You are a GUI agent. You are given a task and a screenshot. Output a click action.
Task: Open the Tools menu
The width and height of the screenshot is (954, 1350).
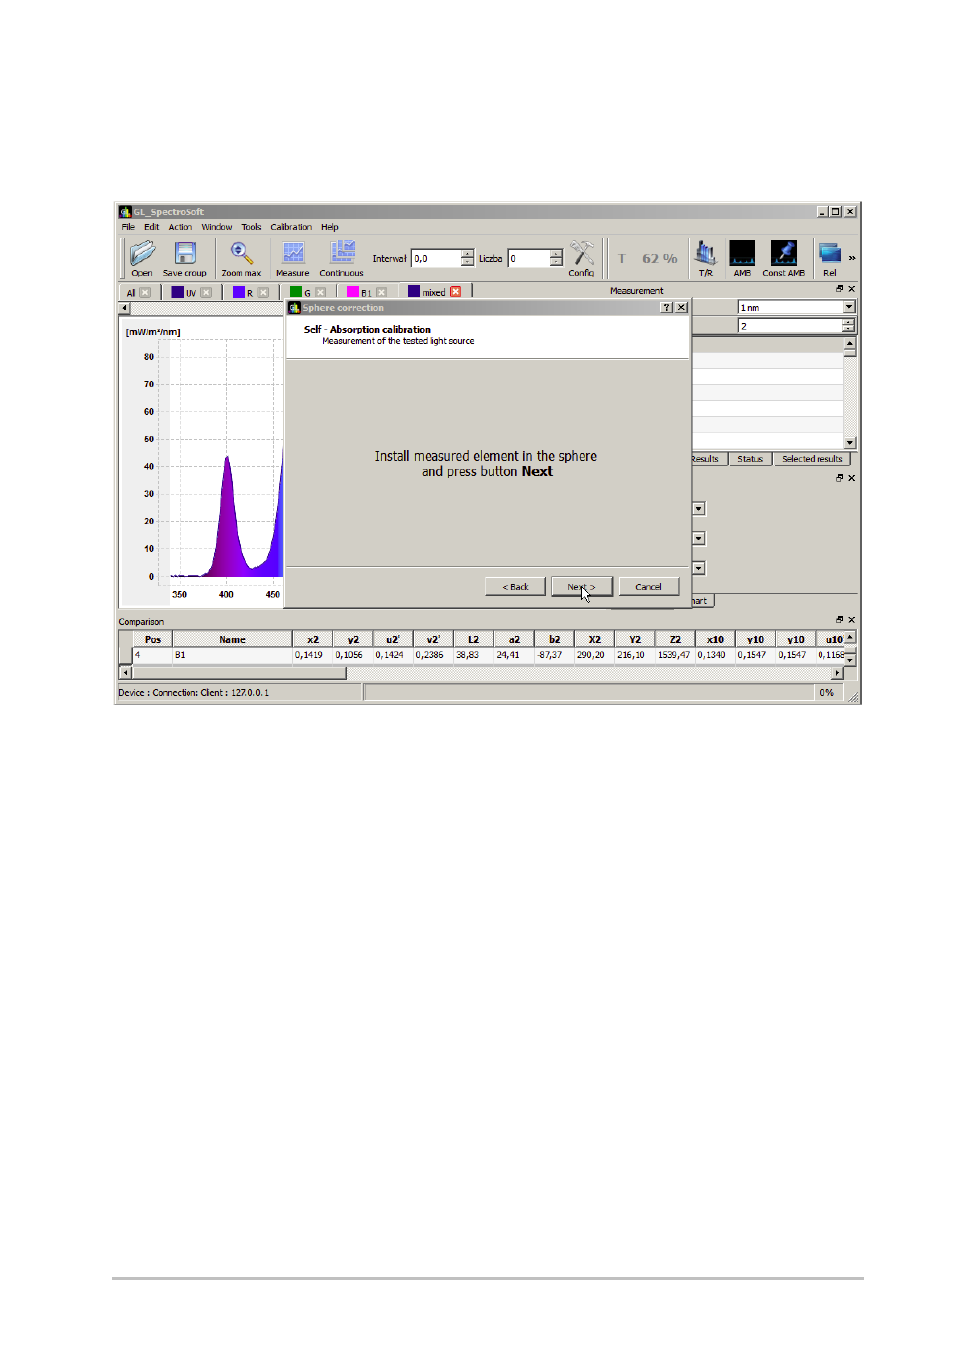coord(251,227)
